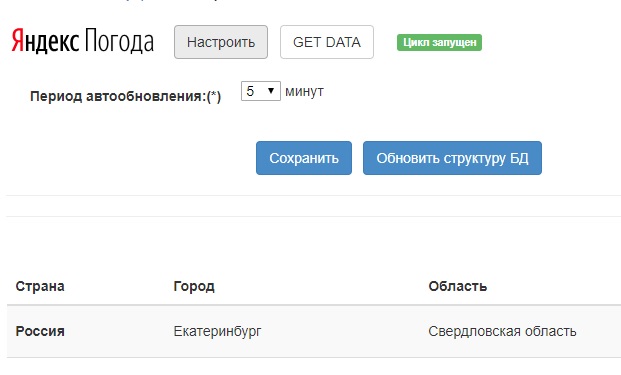The image size is (621, 375).
Task: Click the Страна column header
Action: click(x=40, y=286)
